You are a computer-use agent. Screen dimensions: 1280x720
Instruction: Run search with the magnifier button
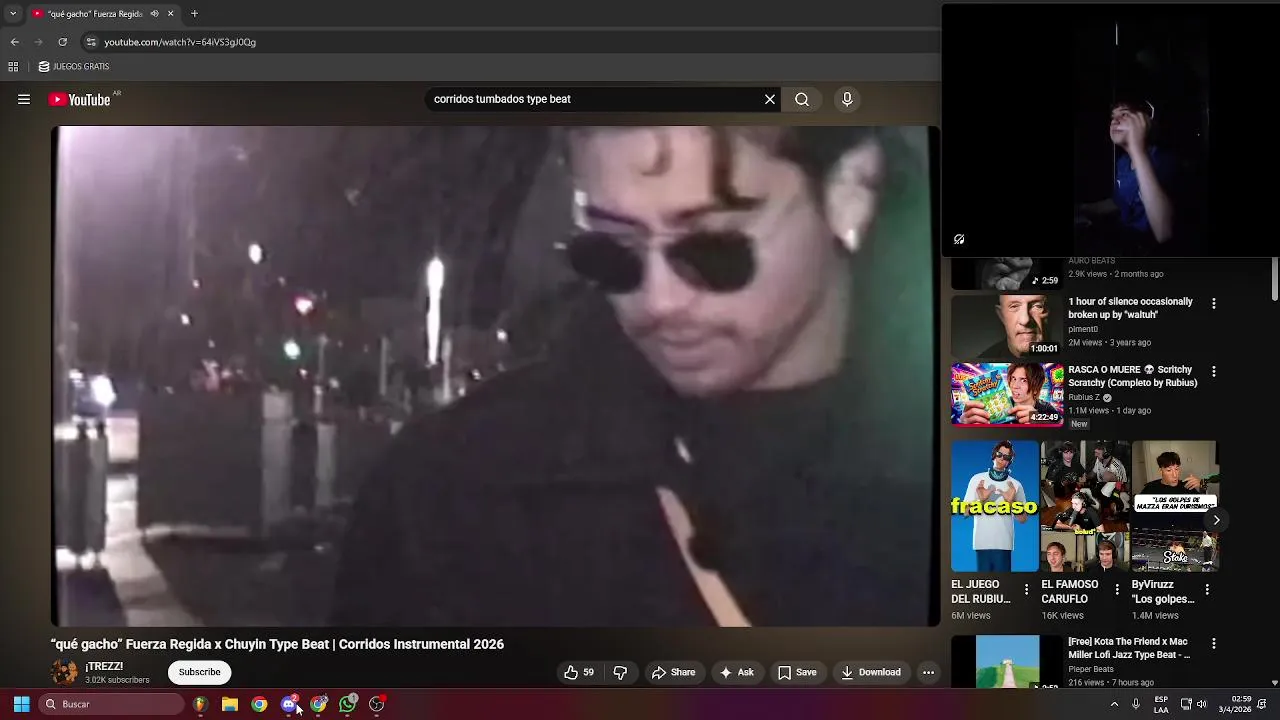click(x=802, y=99)
